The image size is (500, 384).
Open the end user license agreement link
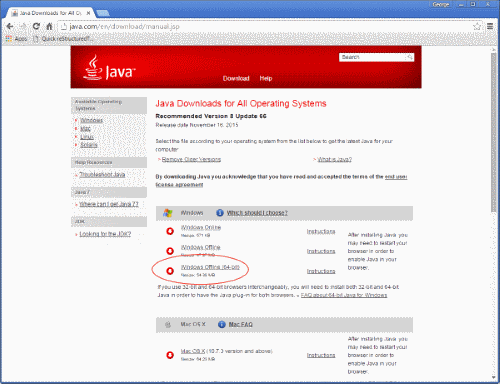tap(281, 180)
